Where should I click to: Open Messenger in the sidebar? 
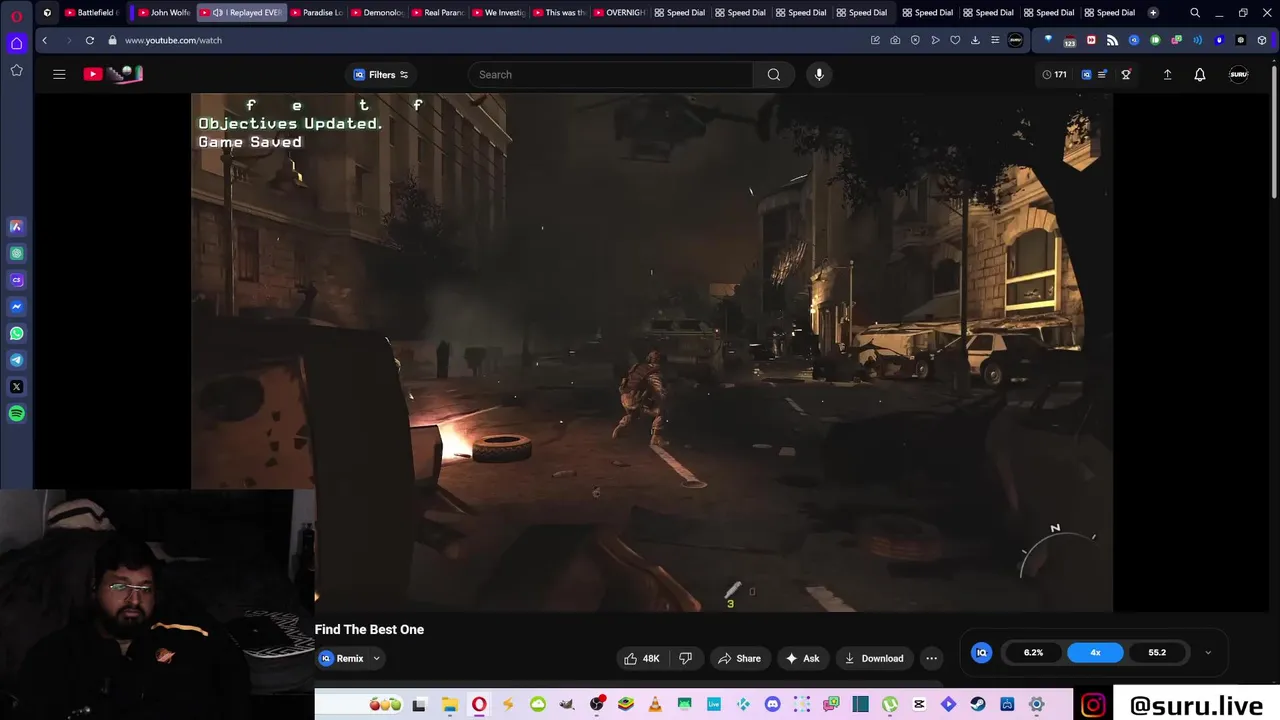click(17, 307)
